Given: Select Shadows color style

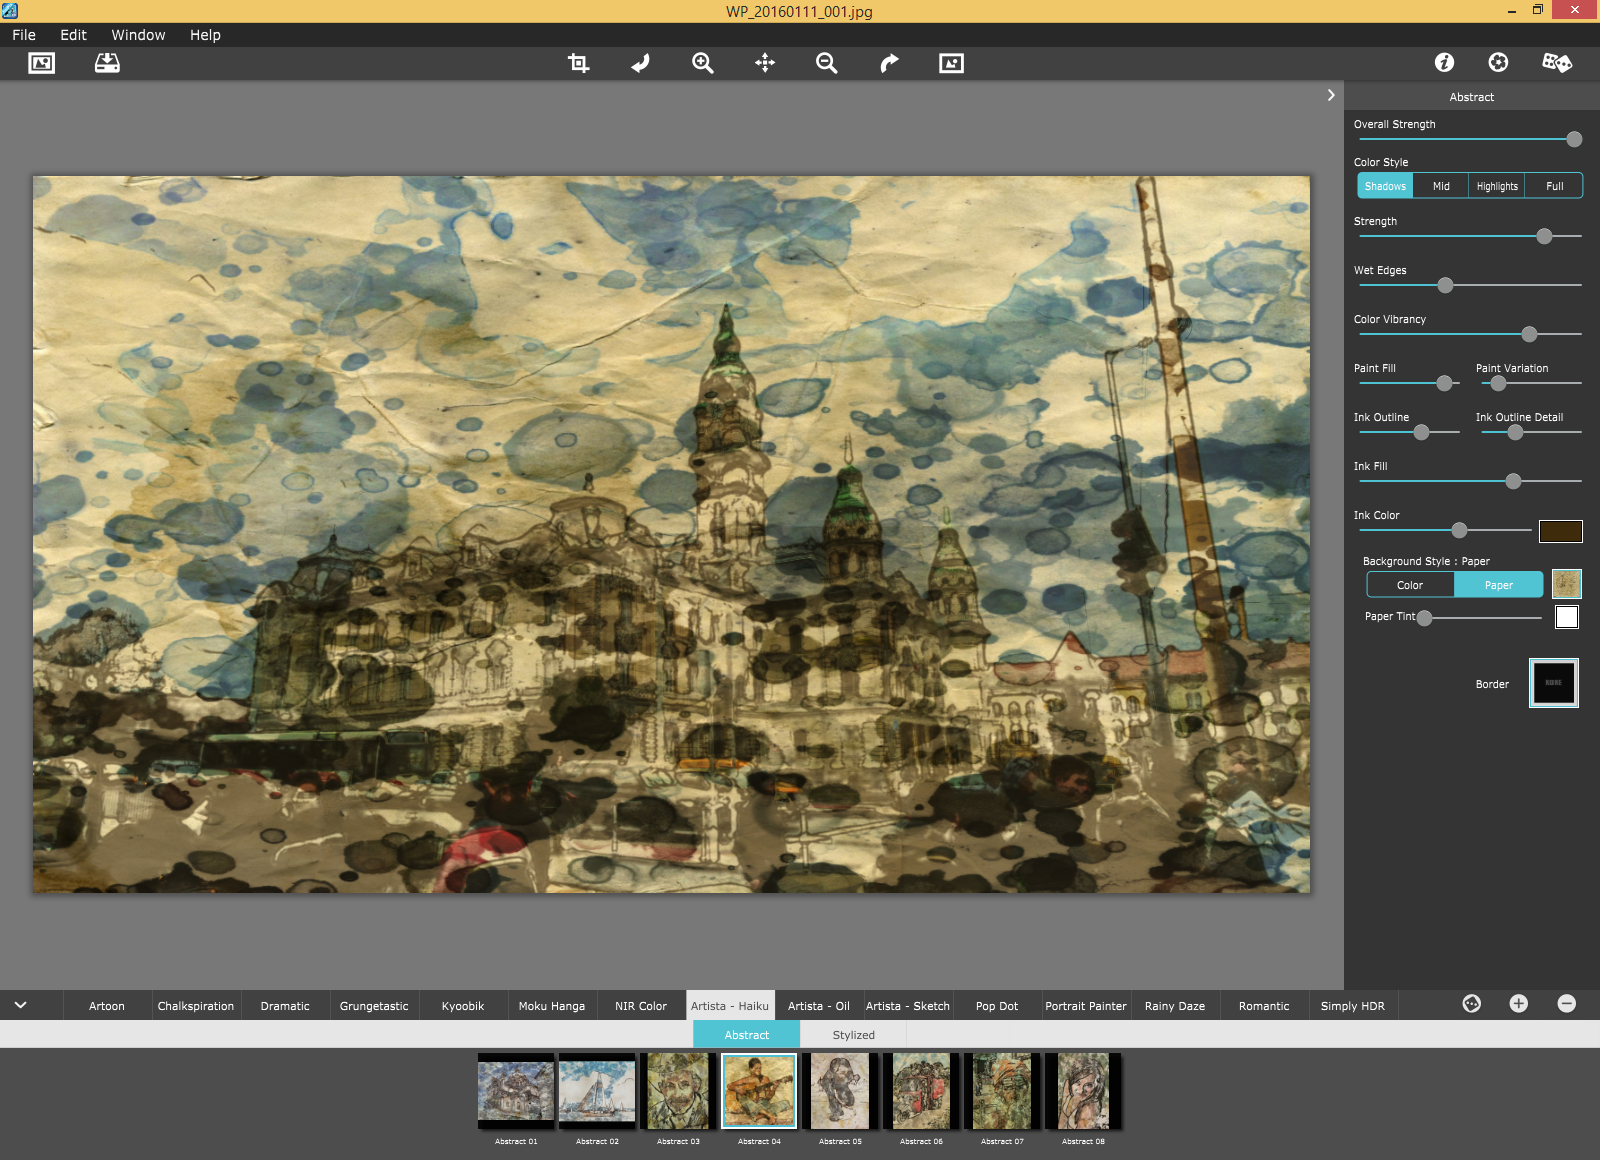Looking at the screenshot, I should pos(1385,186).
